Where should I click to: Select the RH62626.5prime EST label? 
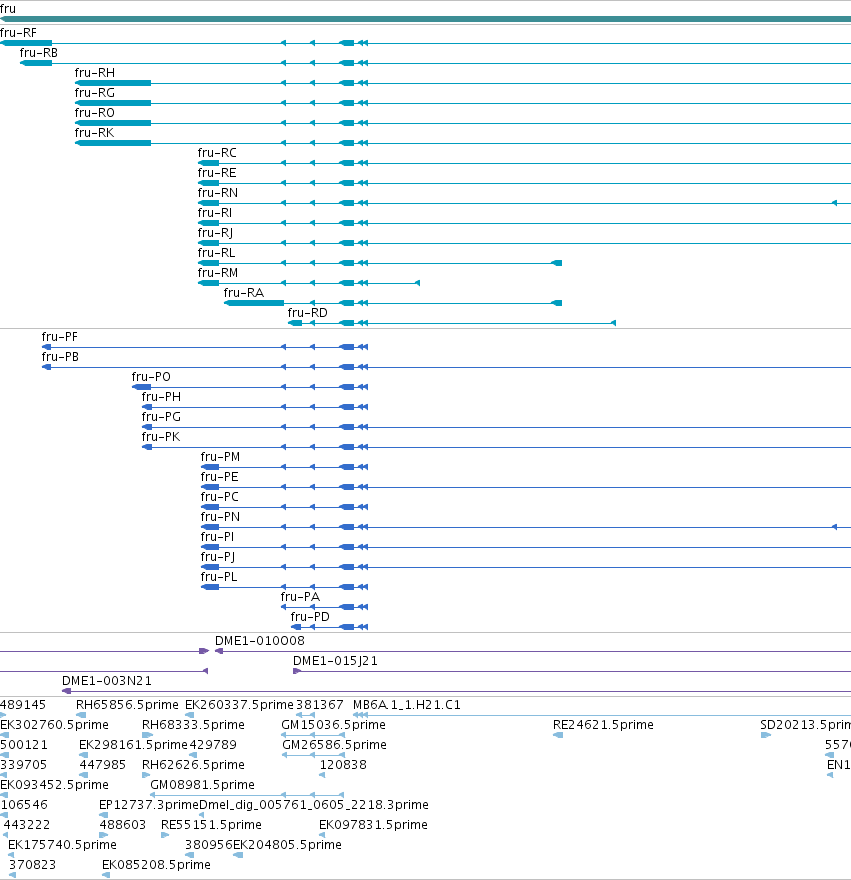193,765
